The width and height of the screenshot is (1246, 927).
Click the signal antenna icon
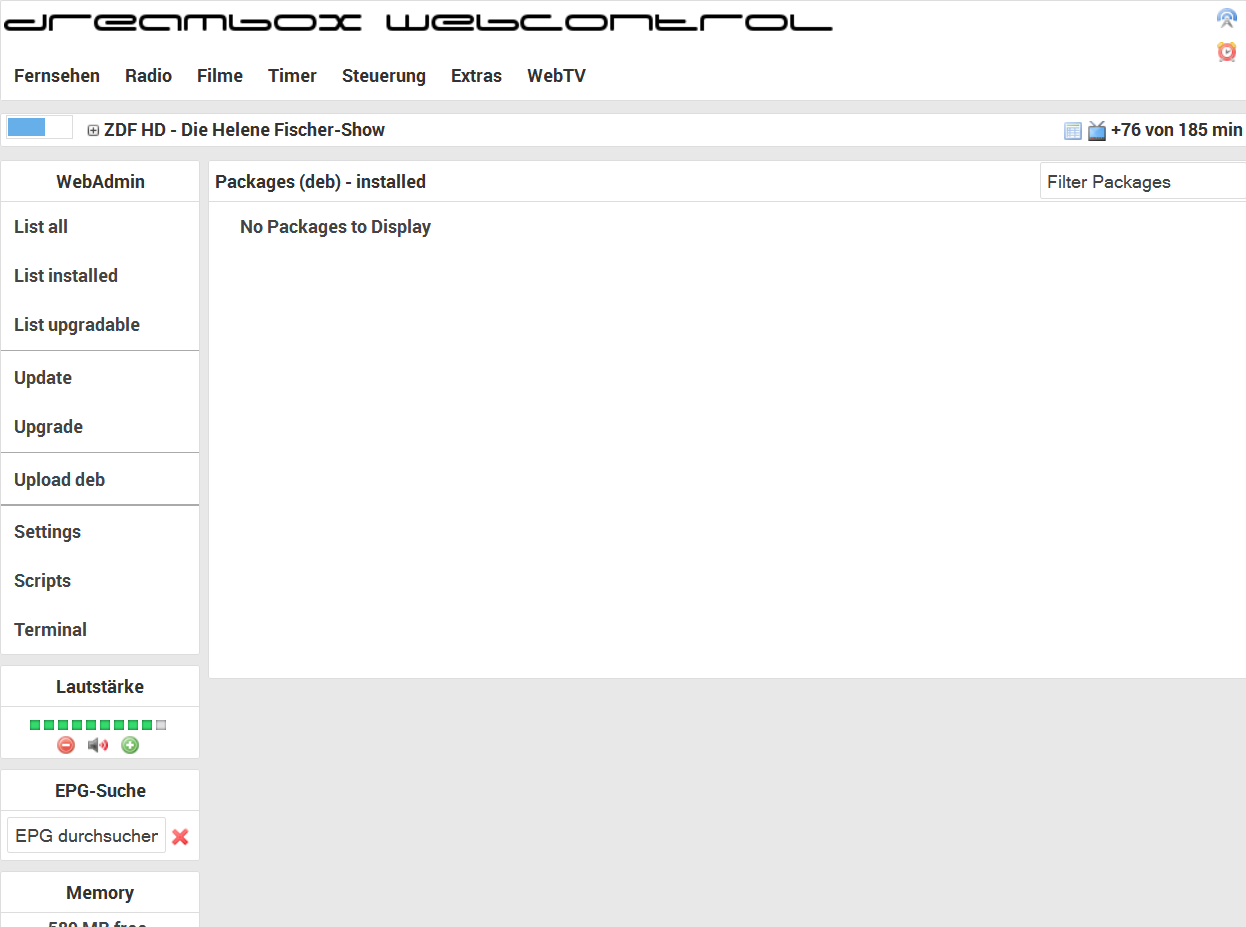click(x=1226, y=18)
